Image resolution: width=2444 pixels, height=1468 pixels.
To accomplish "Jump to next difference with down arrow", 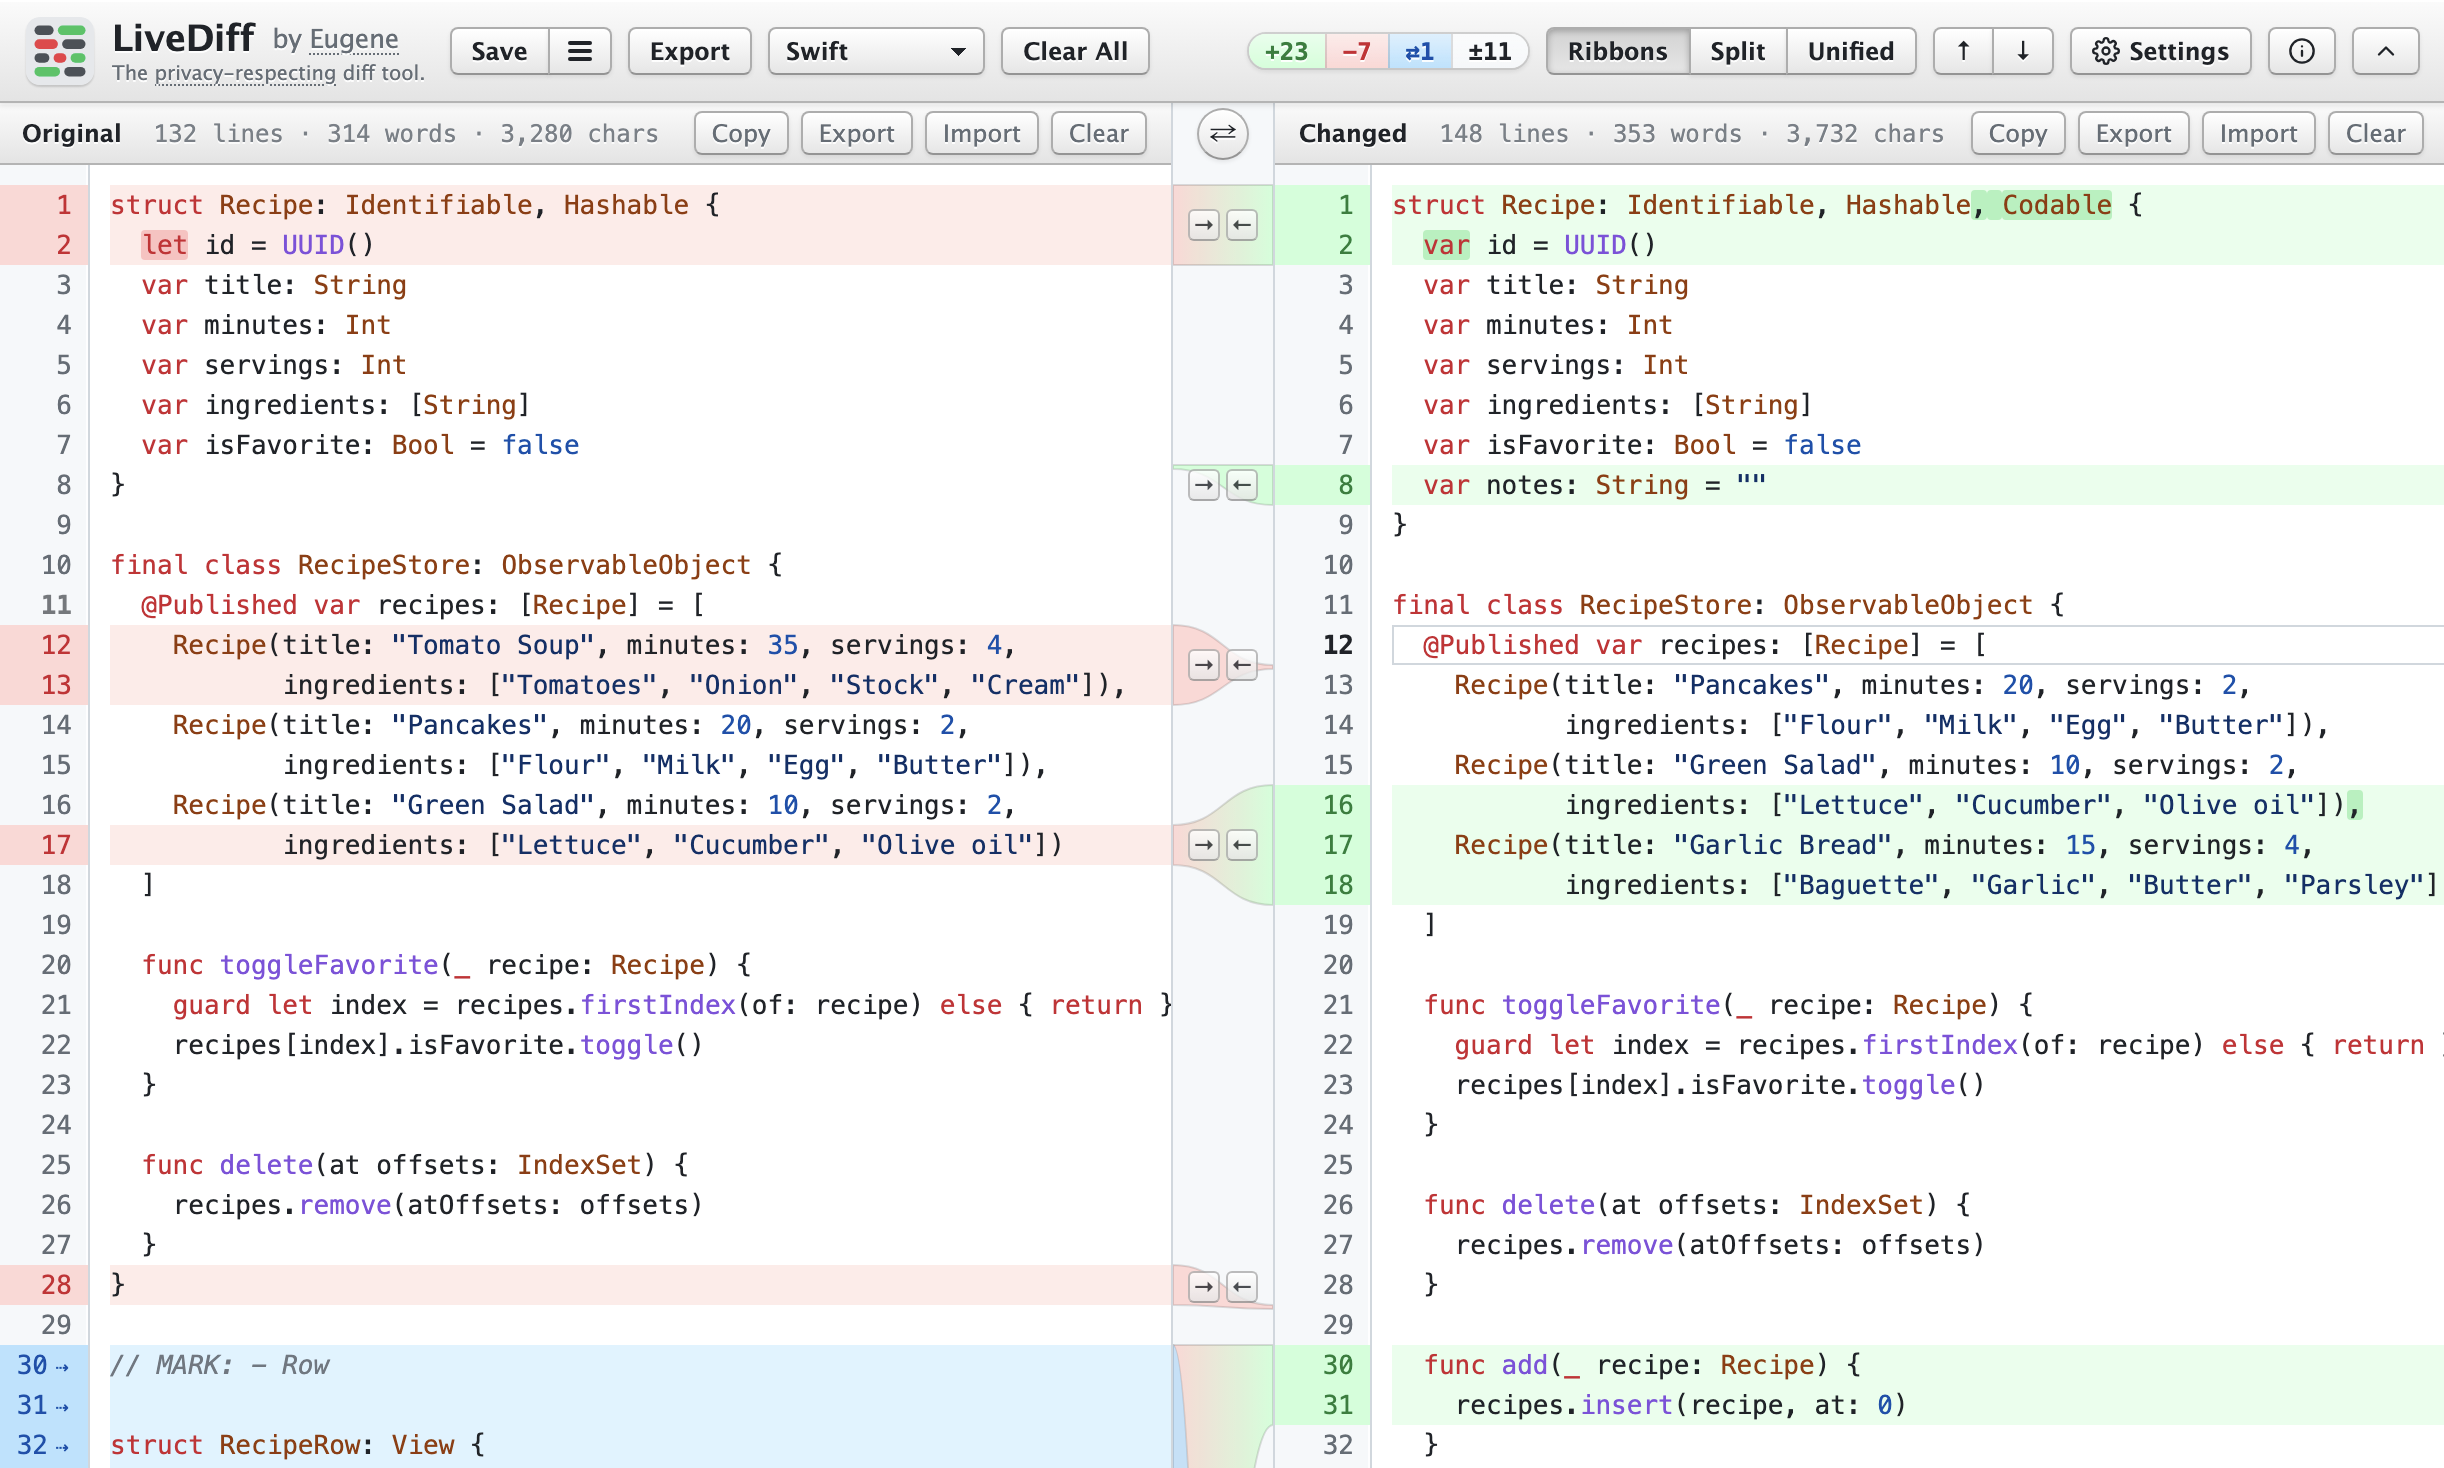I will coord(2023,51).
